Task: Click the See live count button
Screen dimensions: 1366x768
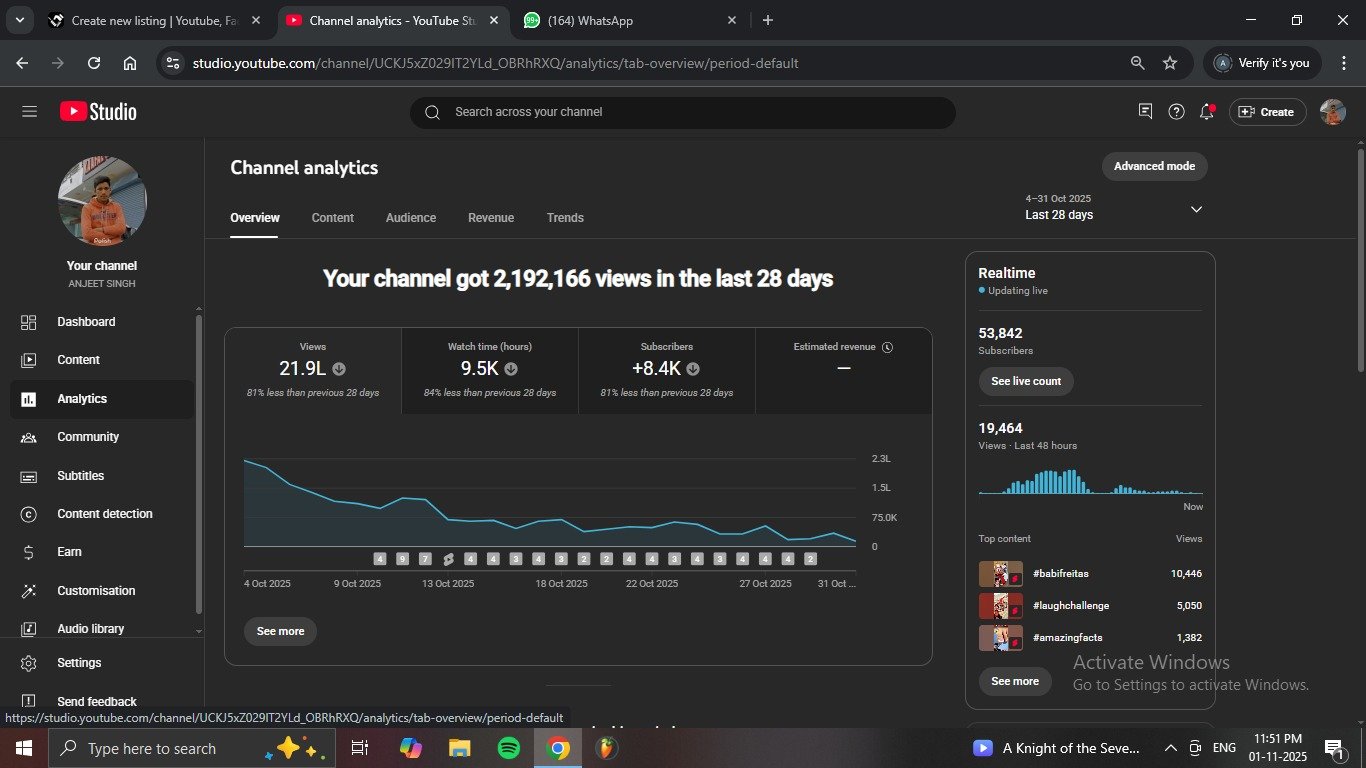Action: pyautogui.click(x=1026, y=381)
